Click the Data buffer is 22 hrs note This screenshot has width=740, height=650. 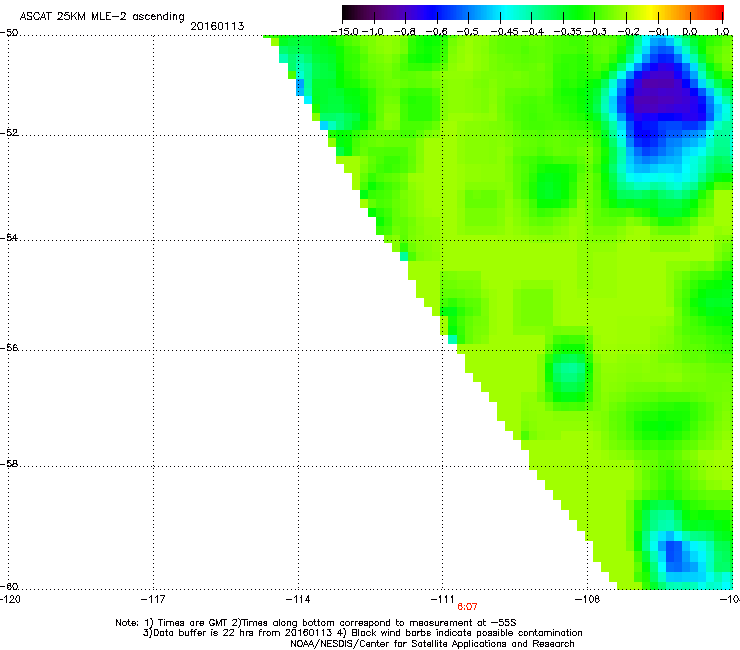(362, 633)
